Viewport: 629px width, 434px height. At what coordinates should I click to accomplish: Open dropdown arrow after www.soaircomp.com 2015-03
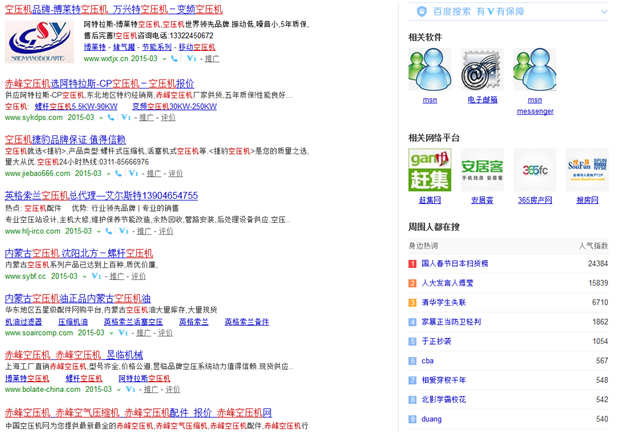click(x=111, y=333)
